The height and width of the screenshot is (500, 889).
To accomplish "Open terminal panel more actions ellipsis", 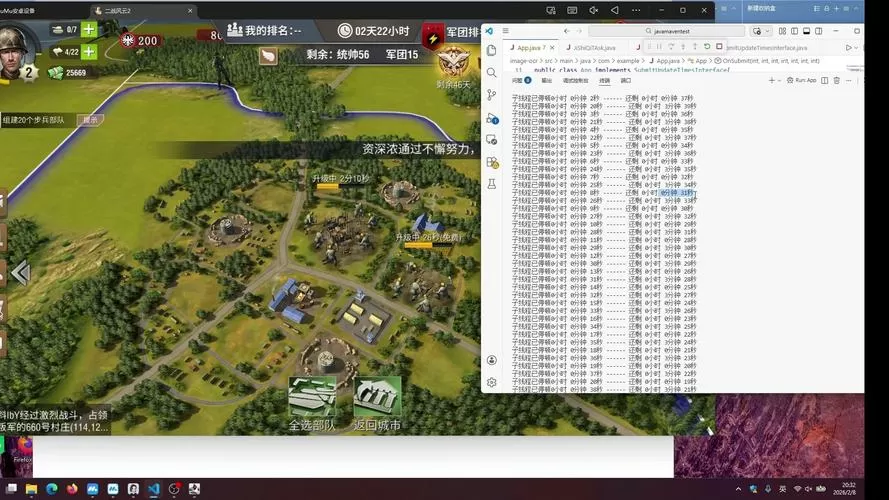I will click(x=849, y=80).
